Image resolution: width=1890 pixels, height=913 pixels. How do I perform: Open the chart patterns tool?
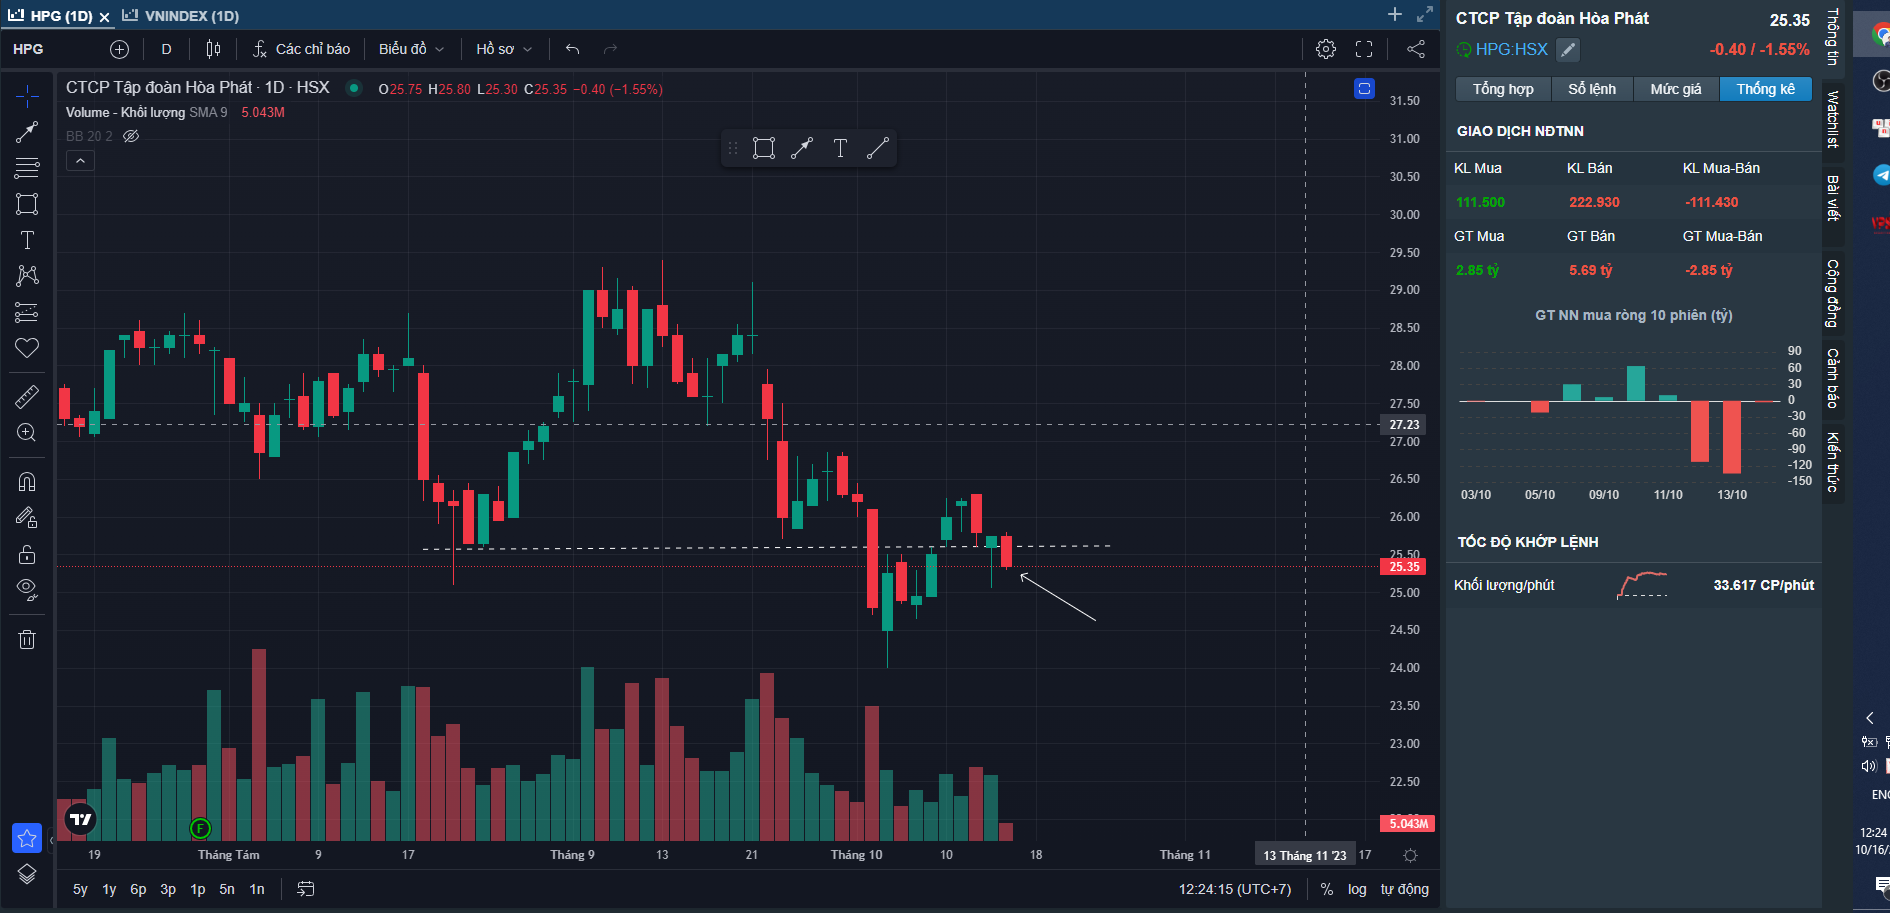pos(27,276)
